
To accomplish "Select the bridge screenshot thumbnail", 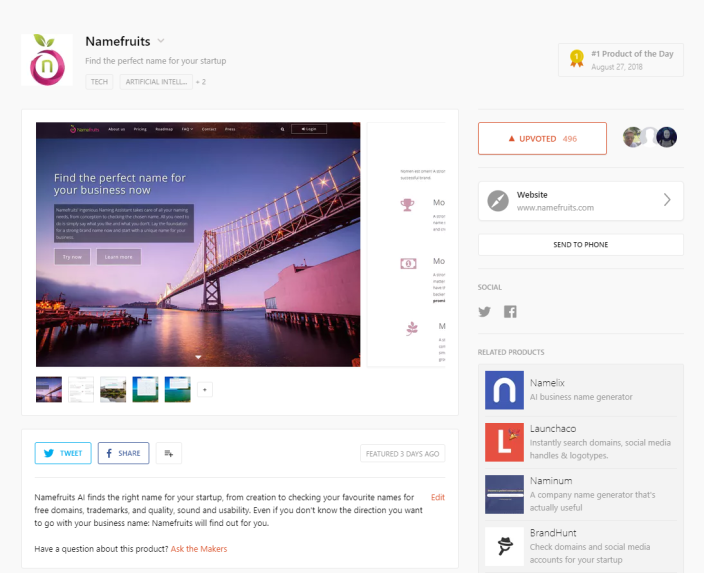I will (49, 389).
